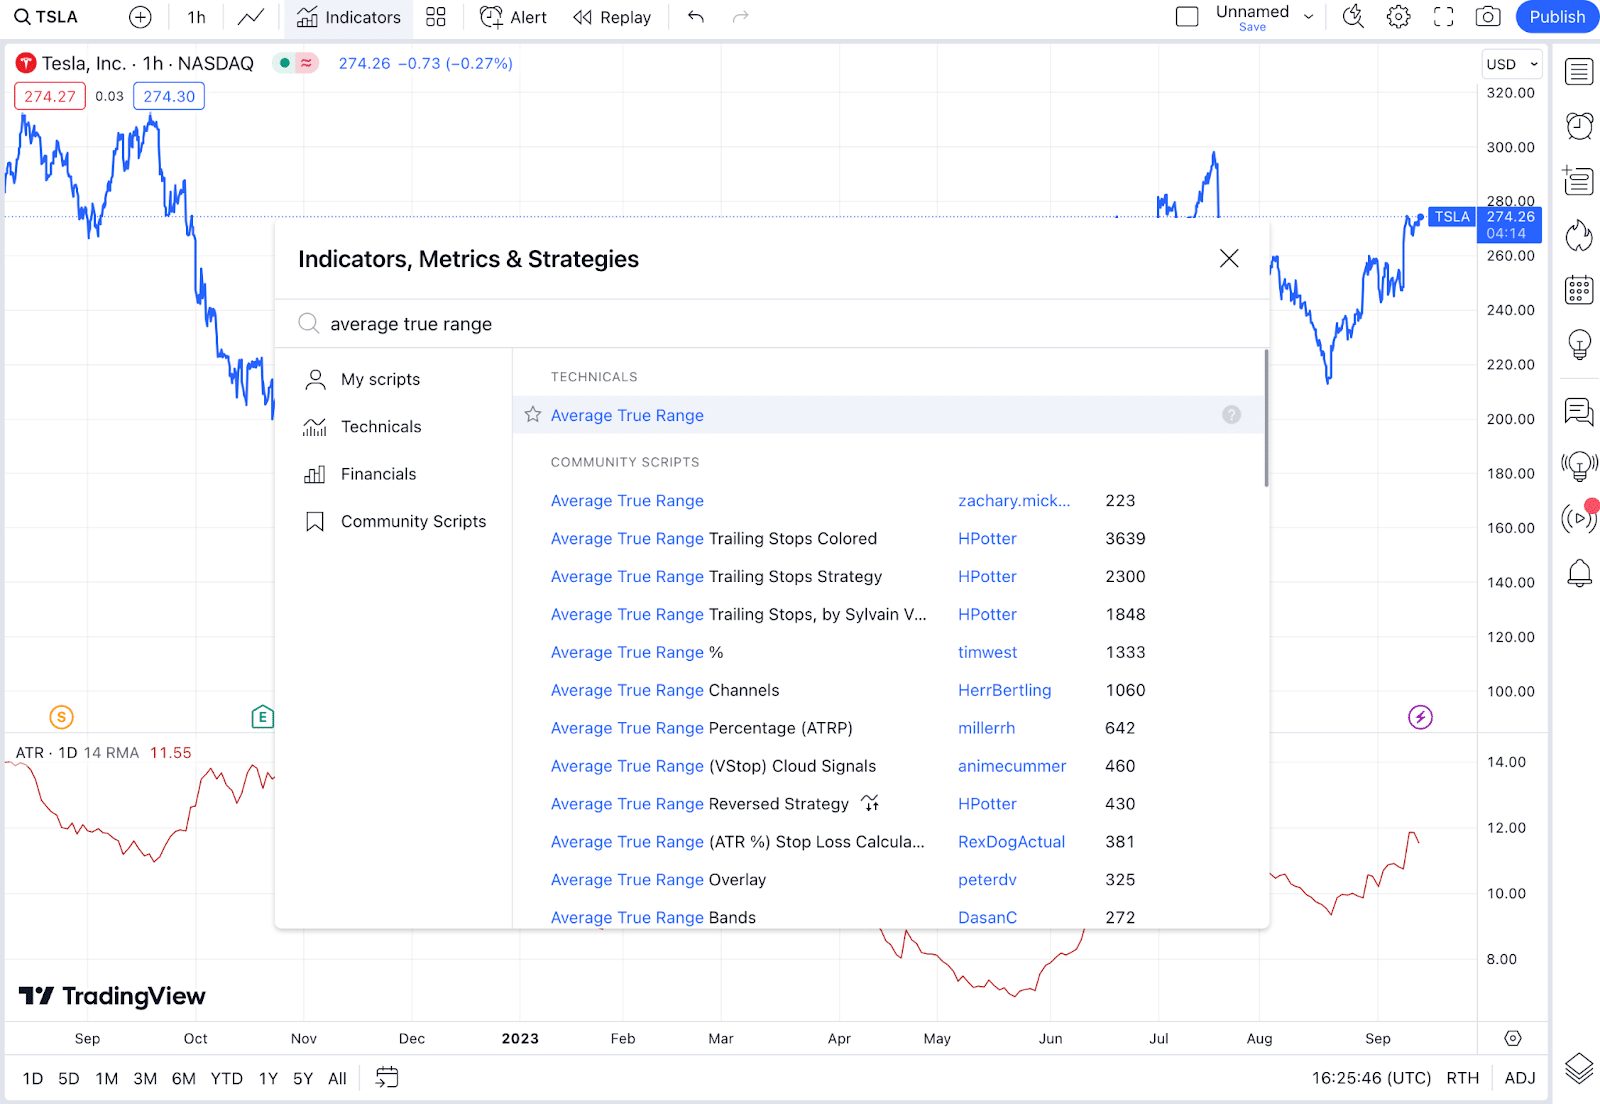
Task: Take a chart snapshot with camera icon
Action: pyautogui.click(x=1488, y=17)
